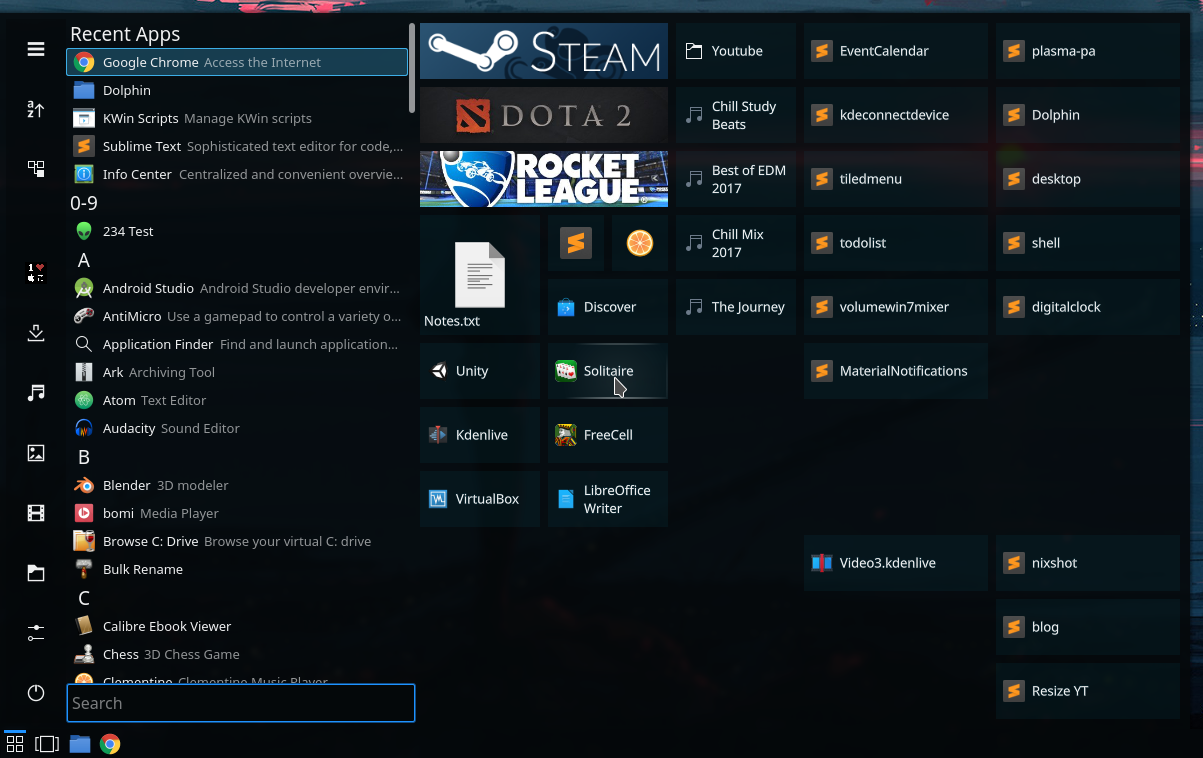
Task: Launch AntiMicro from the app list
Action: click(x=237, y=316)
